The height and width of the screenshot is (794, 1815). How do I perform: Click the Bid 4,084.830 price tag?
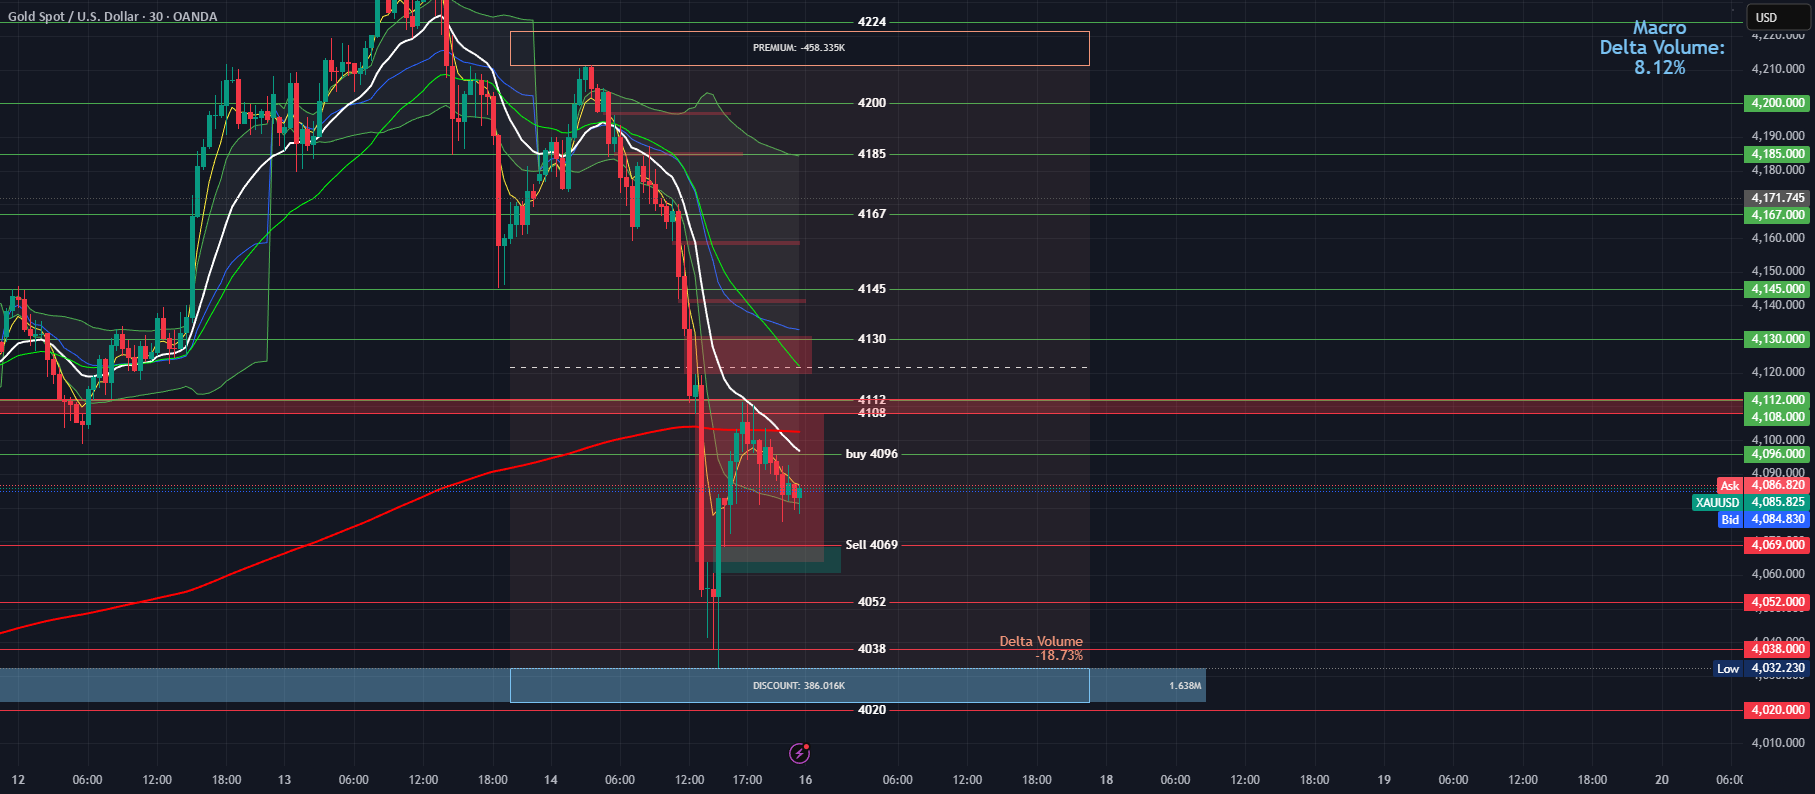pyautogui.click(x=1763, y=519)
